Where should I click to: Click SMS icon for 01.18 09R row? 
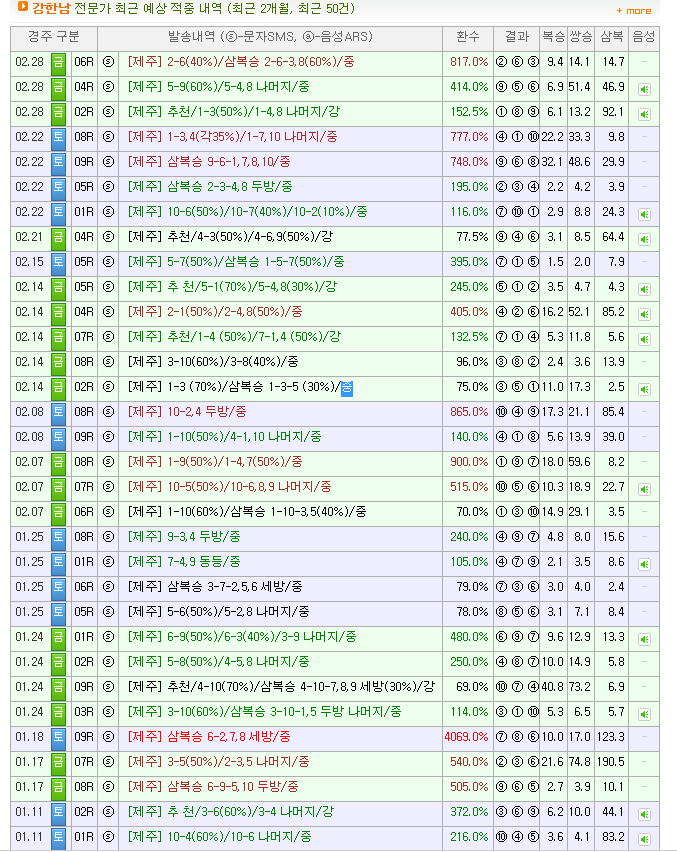click(x=108, y=737)
